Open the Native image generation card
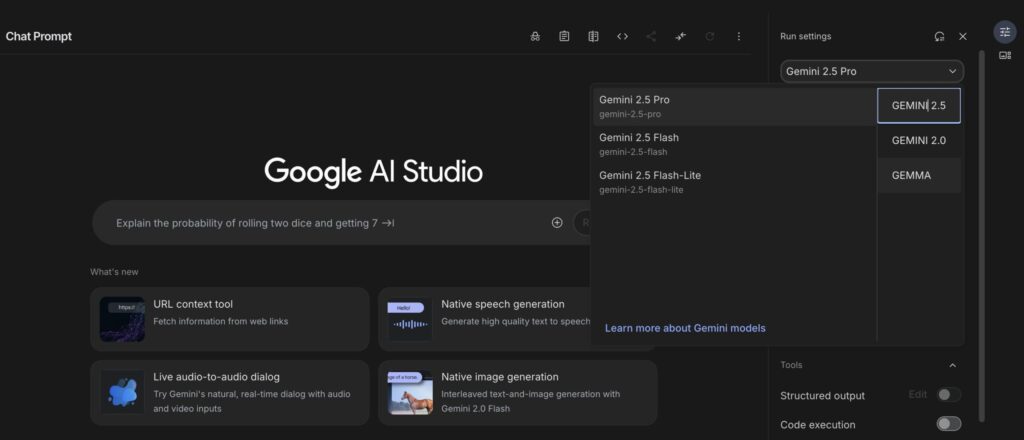 click(517, 392)
